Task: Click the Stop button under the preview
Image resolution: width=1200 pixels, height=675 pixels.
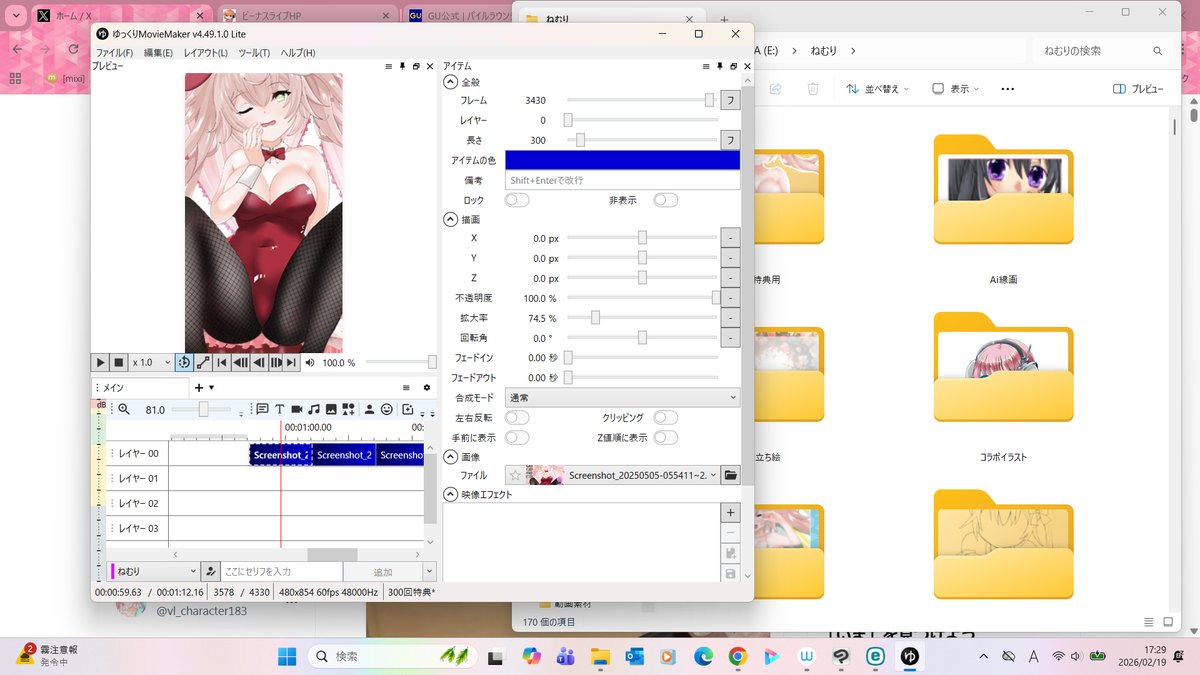Action: pos(118,362)
